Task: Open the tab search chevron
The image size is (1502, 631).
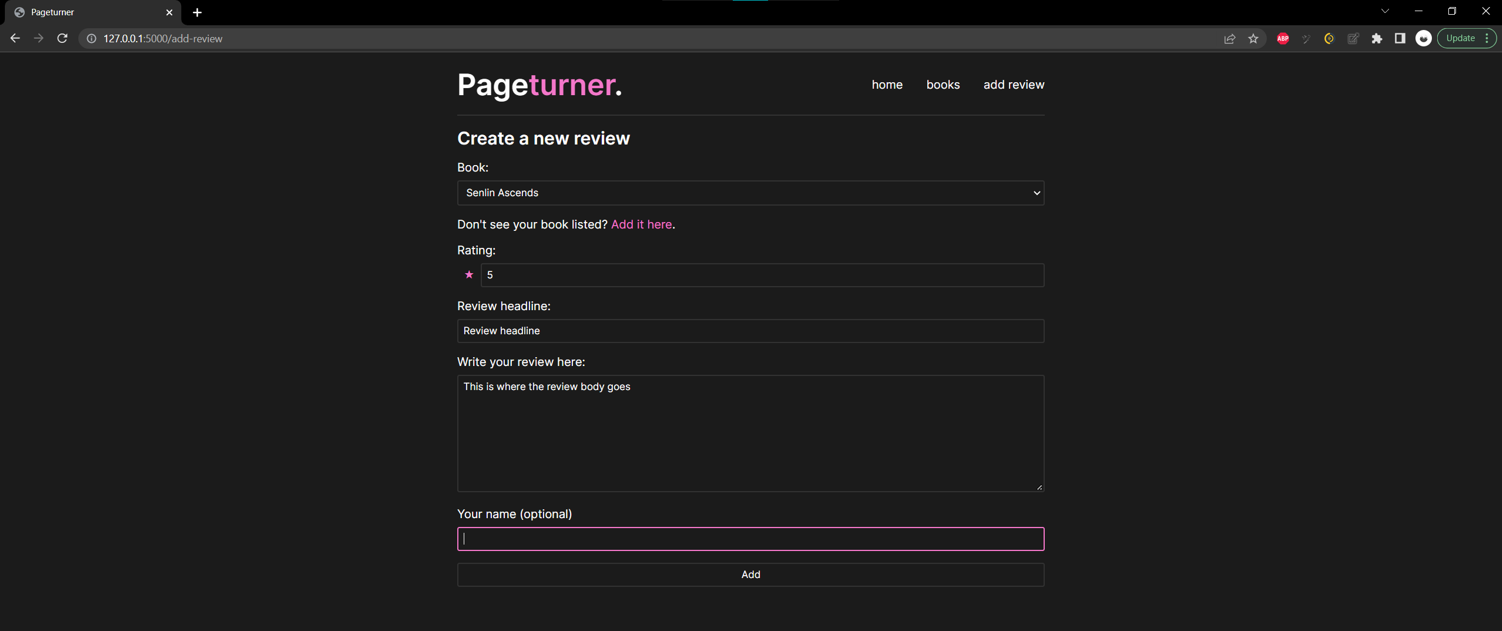Action: (x=1385, y=11)
